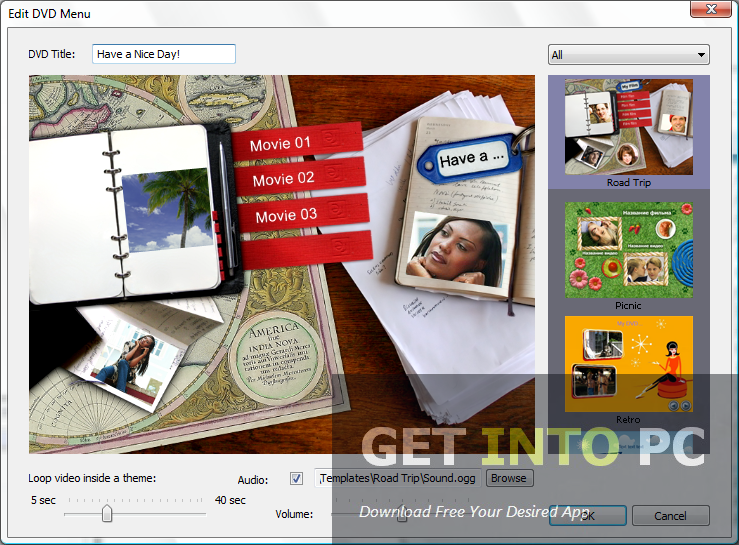Click the OK button
The width and height of the screenshot is (739, 545).
click(588, 516)
